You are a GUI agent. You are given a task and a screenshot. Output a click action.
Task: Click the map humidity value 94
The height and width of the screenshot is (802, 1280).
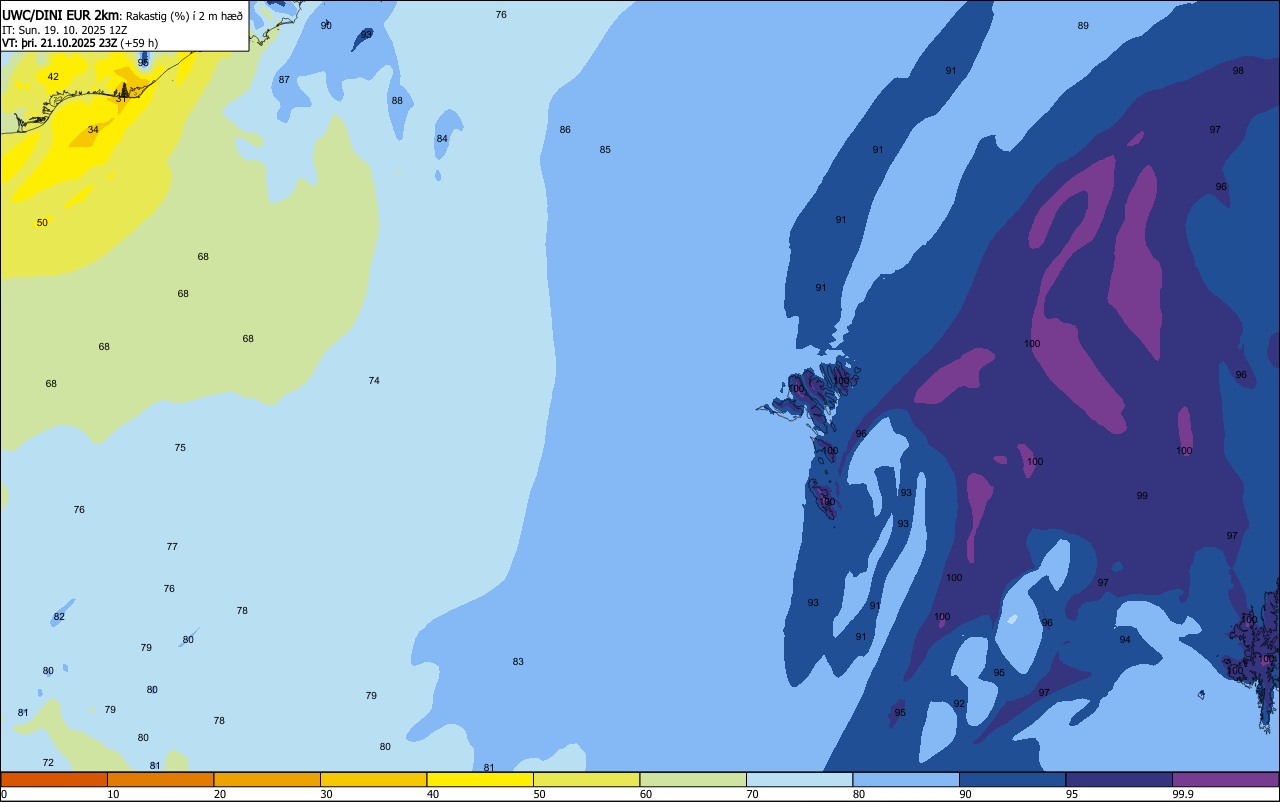pyautogui.click(x=1125, y=640)
